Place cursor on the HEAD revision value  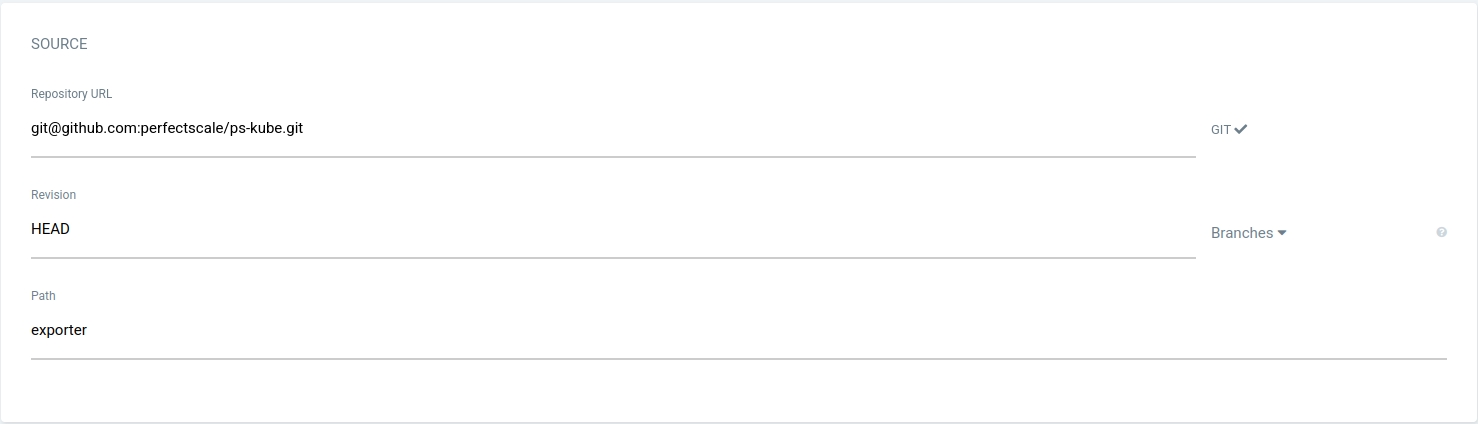(x=50, y=229)
